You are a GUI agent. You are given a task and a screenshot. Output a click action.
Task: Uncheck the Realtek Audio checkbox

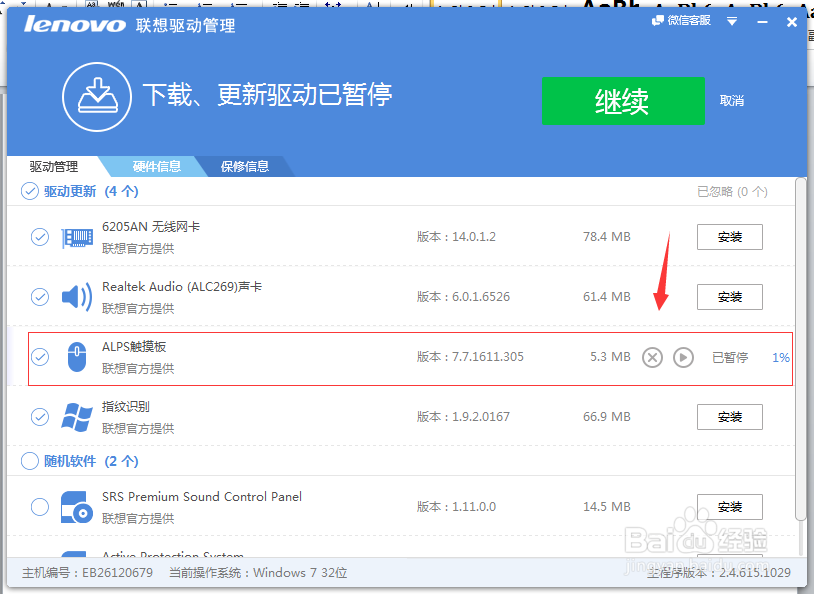click(40, 297)
